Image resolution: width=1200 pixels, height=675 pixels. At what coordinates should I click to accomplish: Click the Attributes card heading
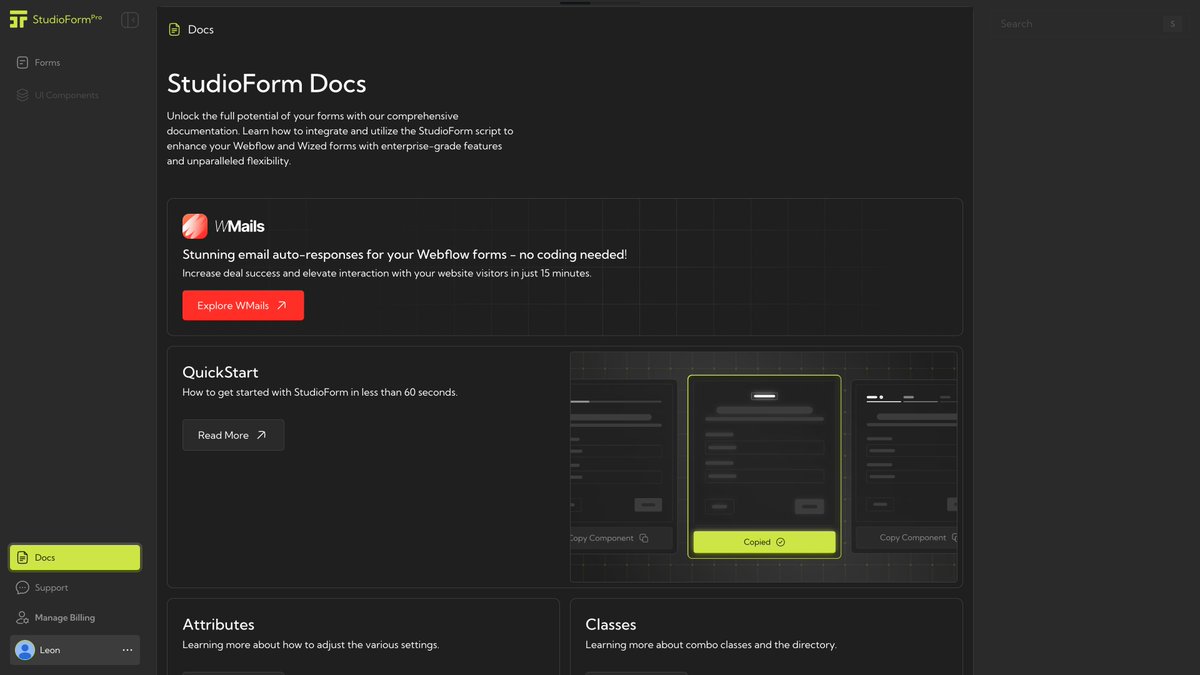[x=218, y=624]
